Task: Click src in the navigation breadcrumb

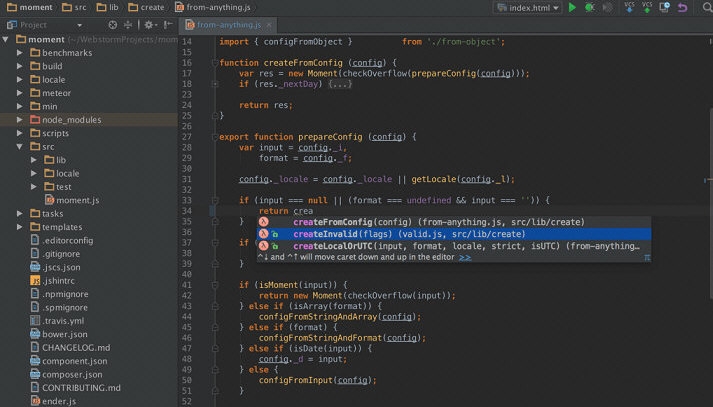Action: 74,7
